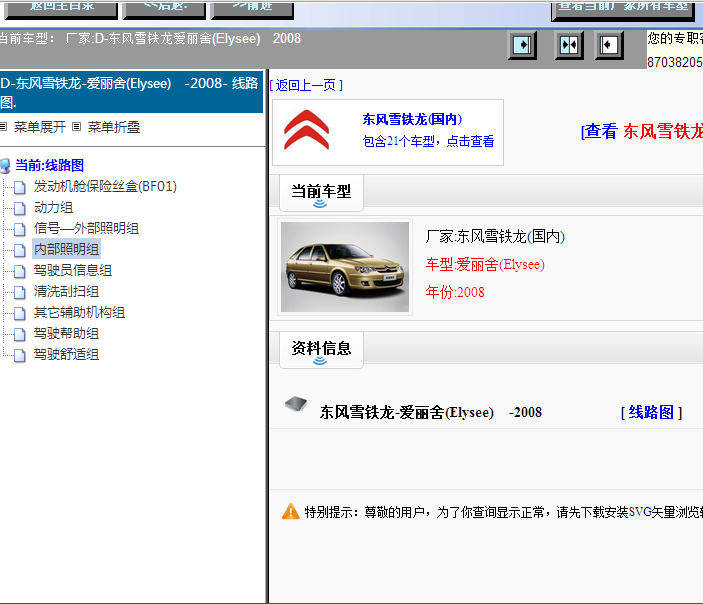Click the 东风雪铁龙-爱丽舍(Elysee) -2008 entry
703x604 pixels.
tap(430, 413)
